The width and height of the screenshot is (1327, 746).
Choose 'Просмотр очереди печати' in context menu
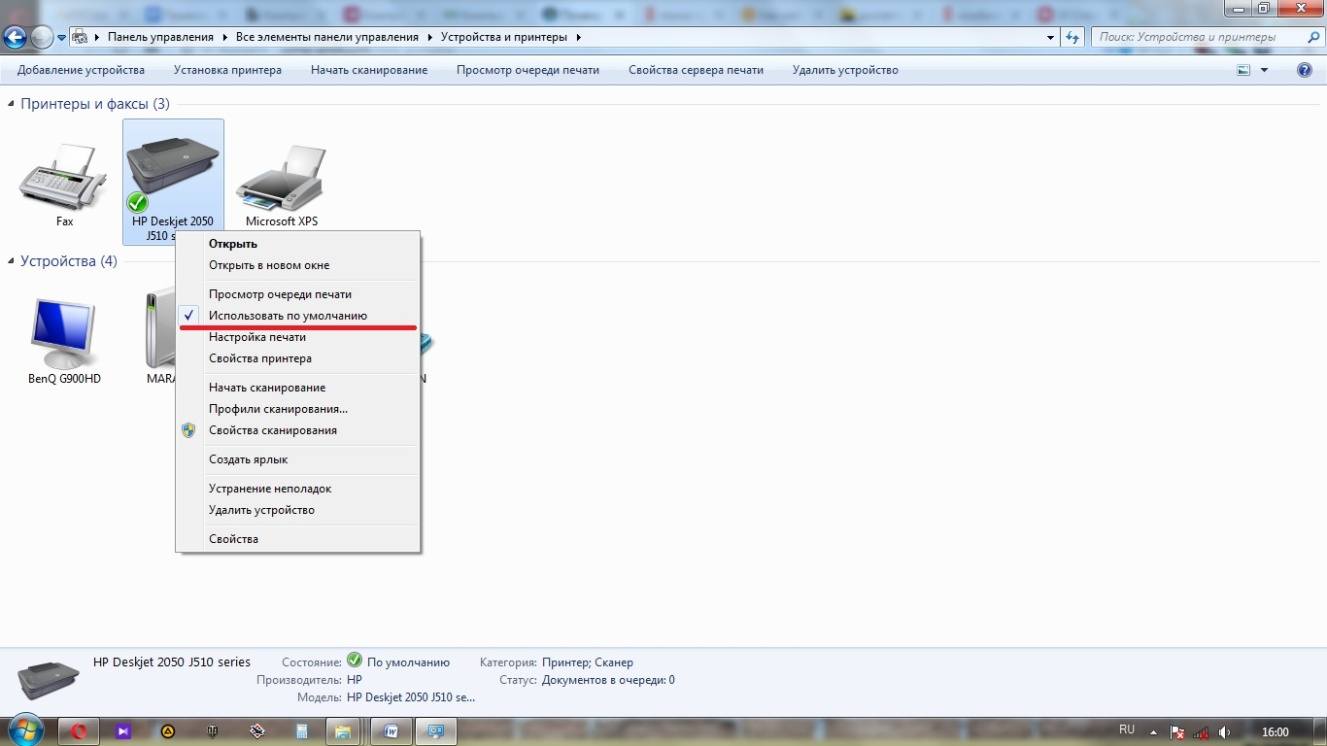298,294
